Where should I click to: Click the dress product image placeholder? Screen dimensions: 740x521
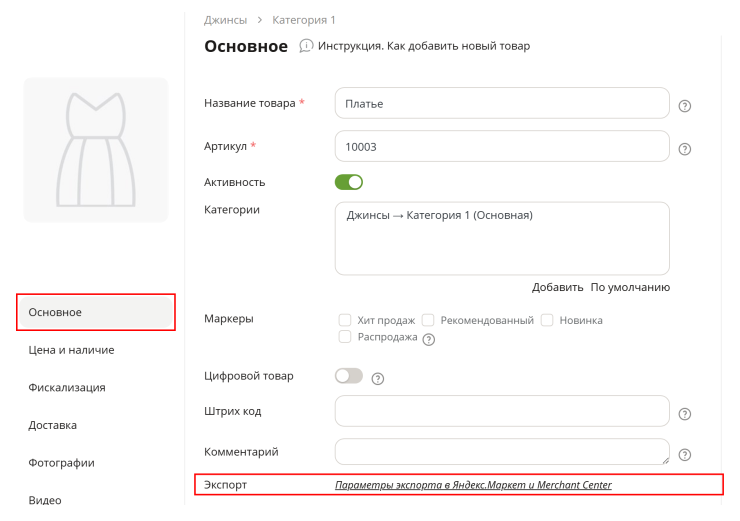click(x=96, y=150)
